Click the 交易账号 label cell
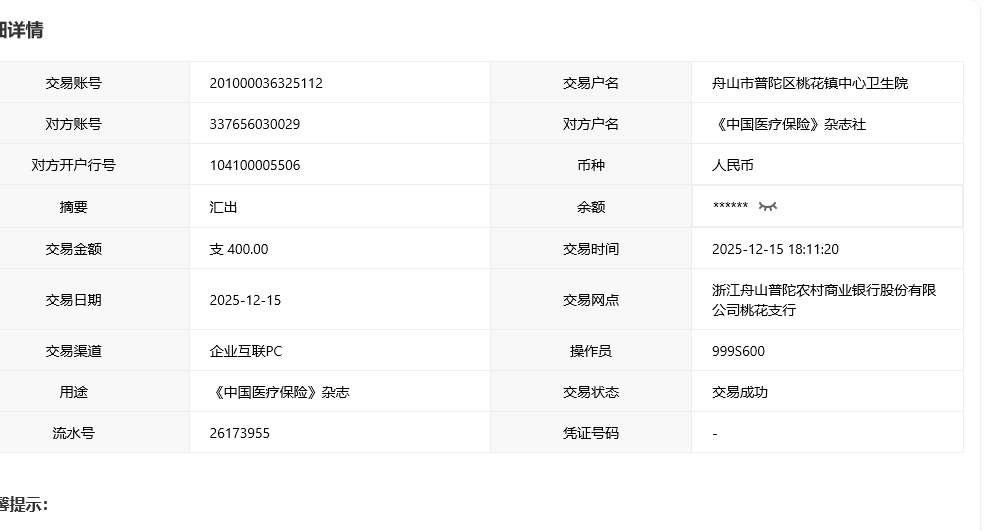 pyautogui.click(x=73, y=83)
